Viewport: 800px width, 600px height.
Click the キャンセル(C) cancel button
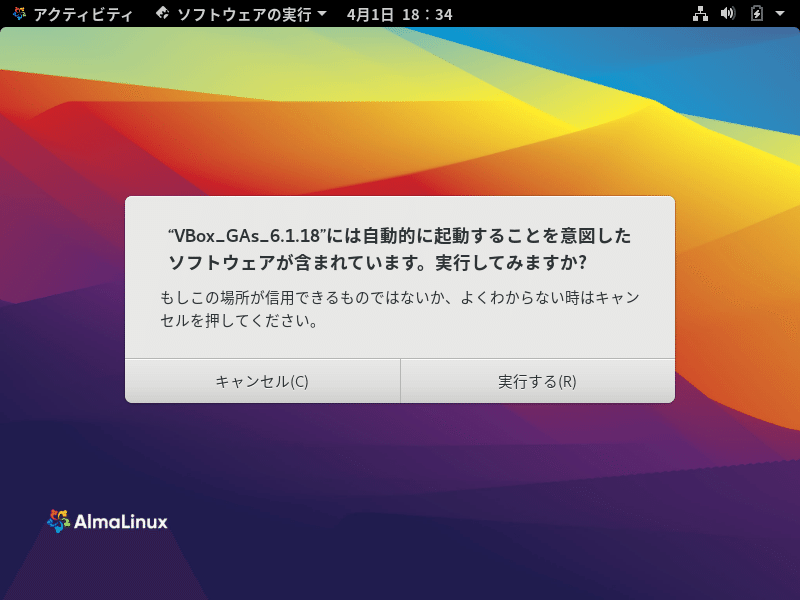click(262, 381)
